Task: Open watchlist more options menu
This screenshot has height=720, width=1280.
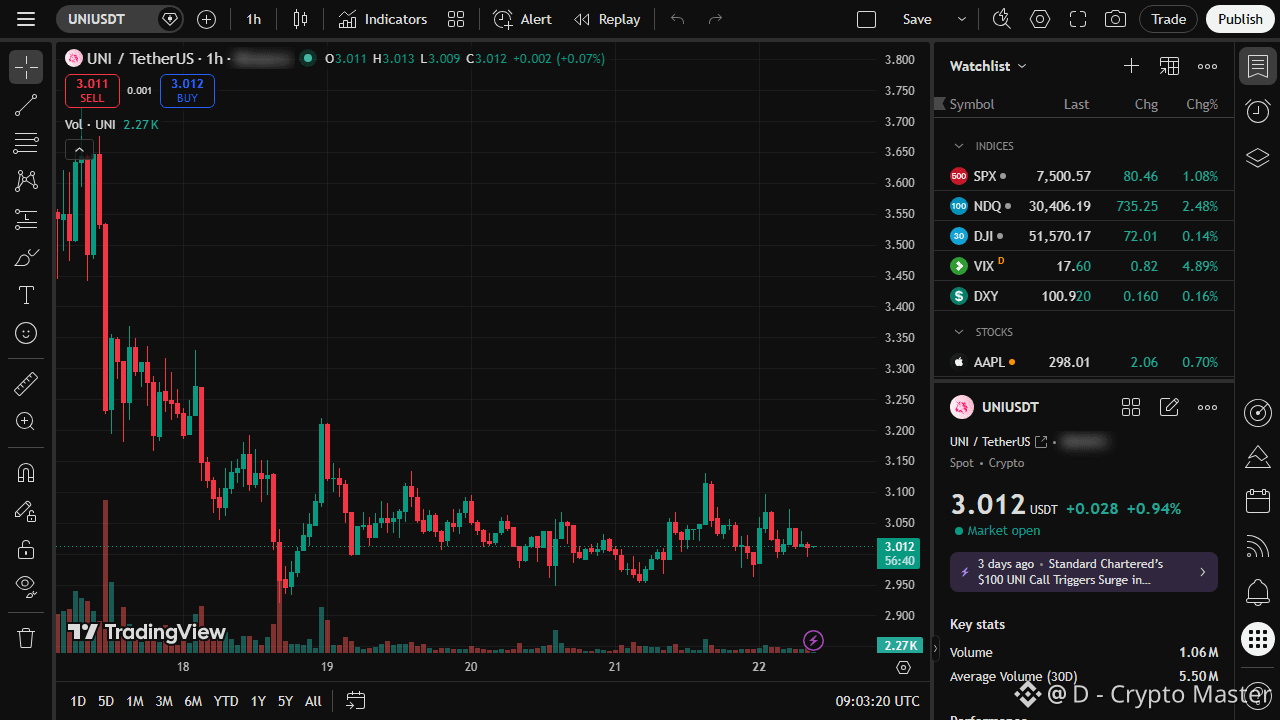Action: coord(1208,66)
